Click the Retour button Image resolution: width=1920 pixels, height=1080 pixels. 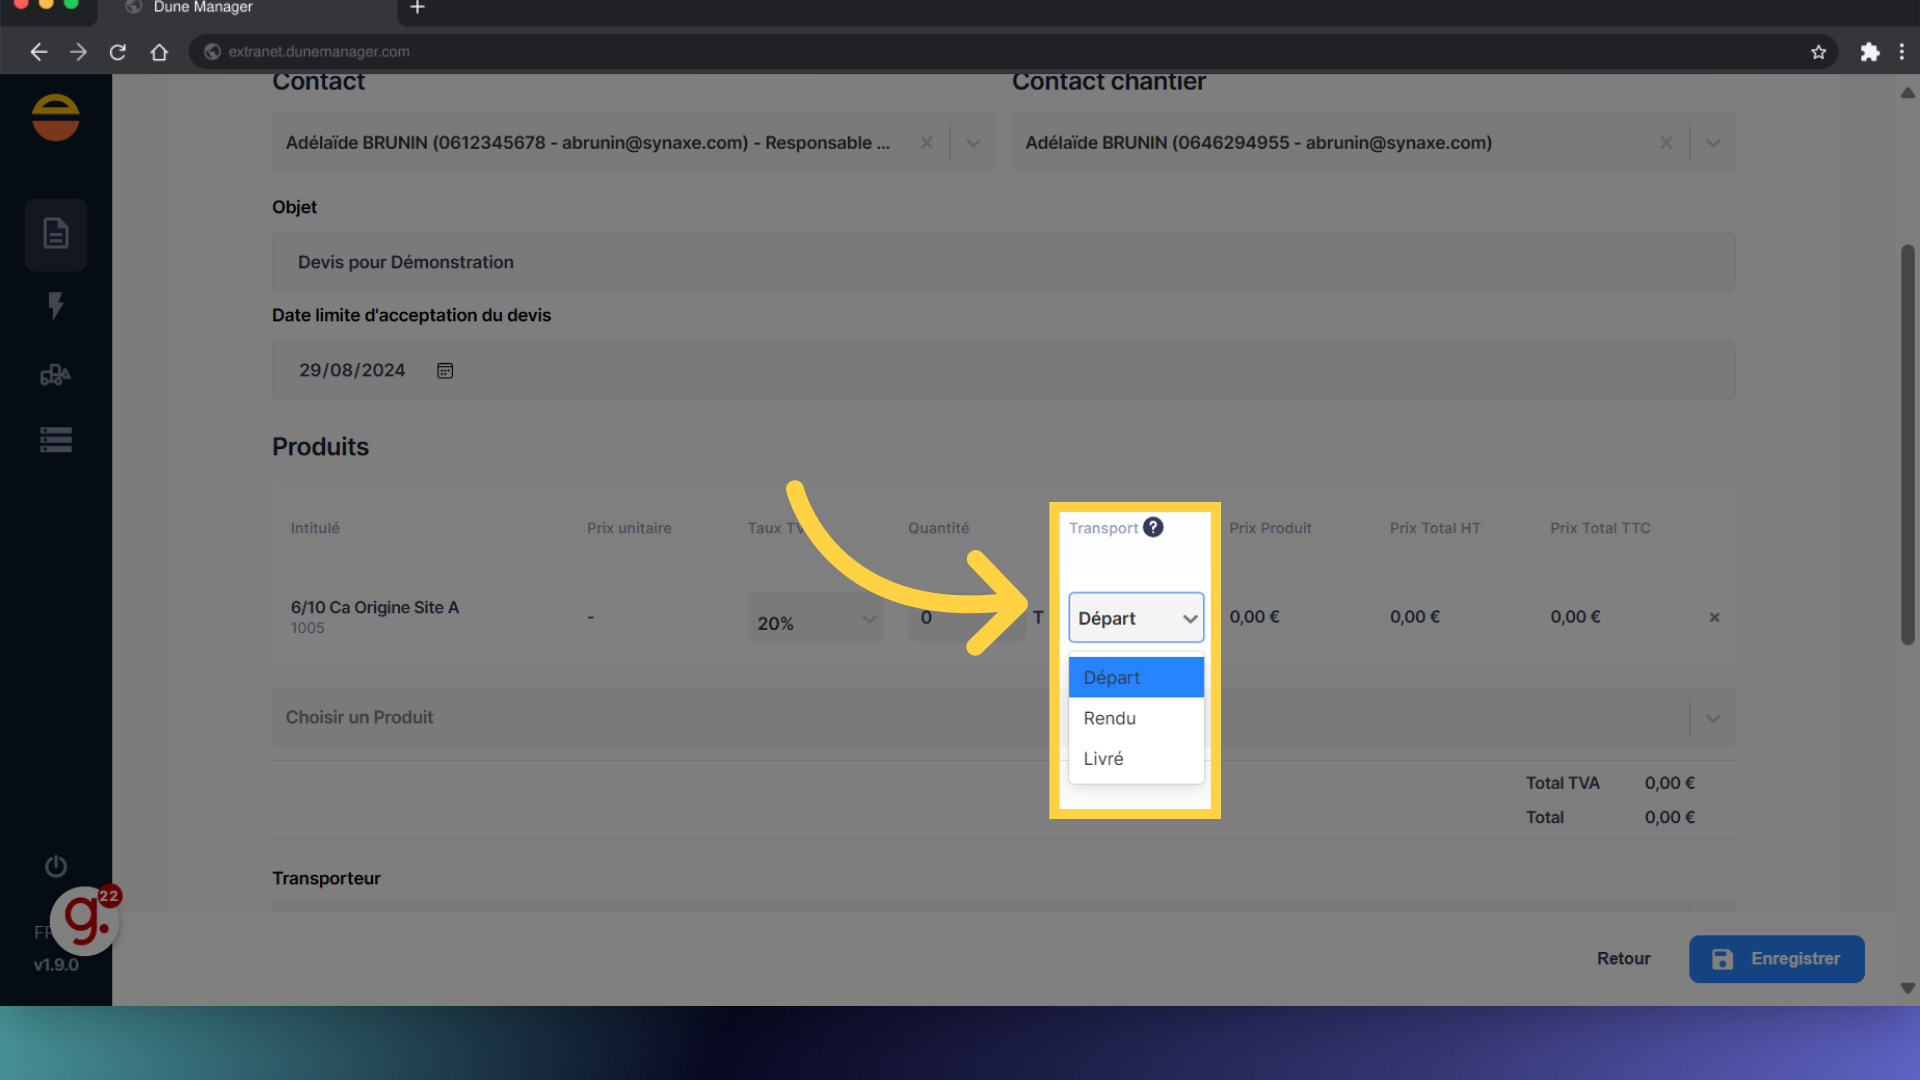tap(1623, 959)
